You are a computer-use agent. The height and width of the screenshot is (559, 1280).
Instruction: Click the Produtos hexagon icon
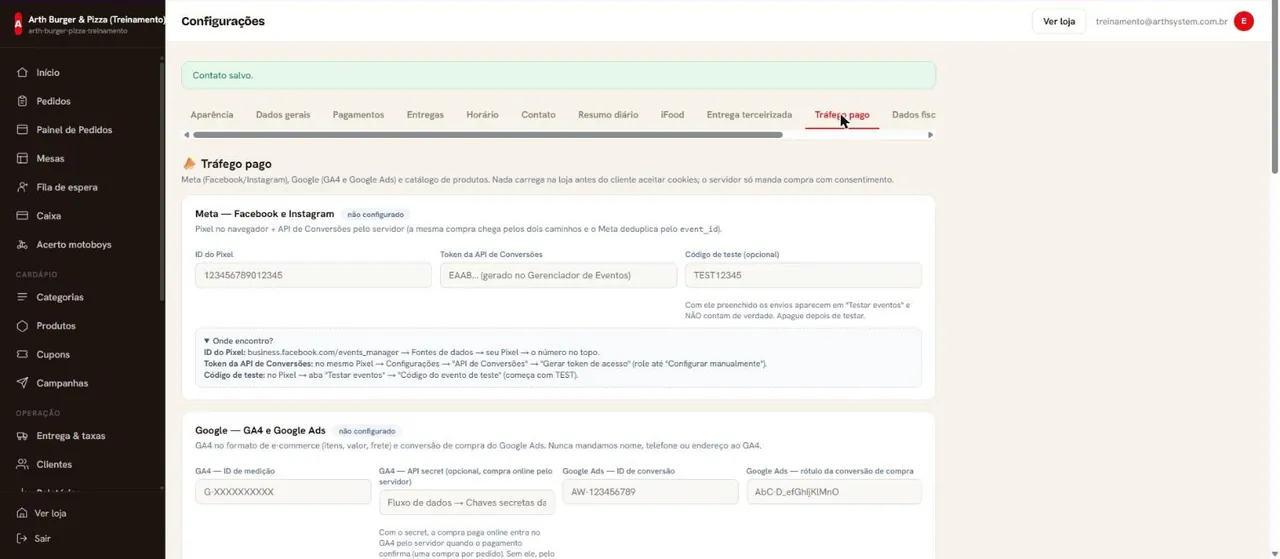tap(22, 326)
